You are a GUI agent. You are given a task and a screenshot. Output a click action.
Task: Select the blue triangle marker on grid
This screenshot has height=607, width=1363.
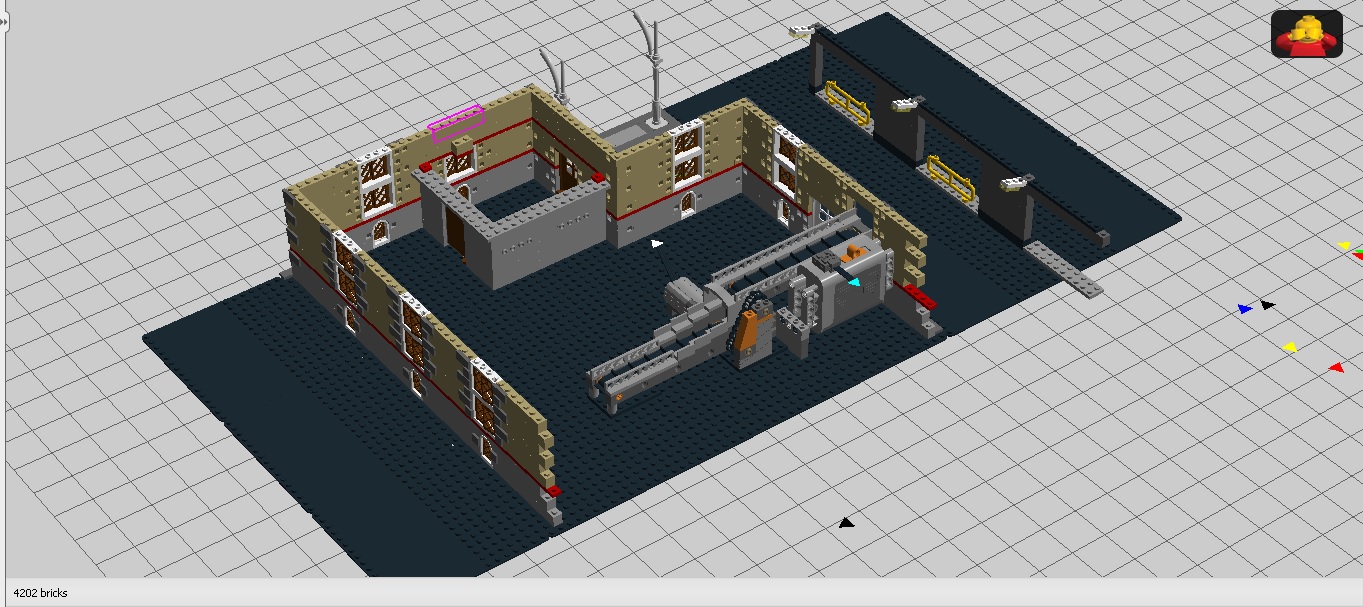pos(1245,309)
